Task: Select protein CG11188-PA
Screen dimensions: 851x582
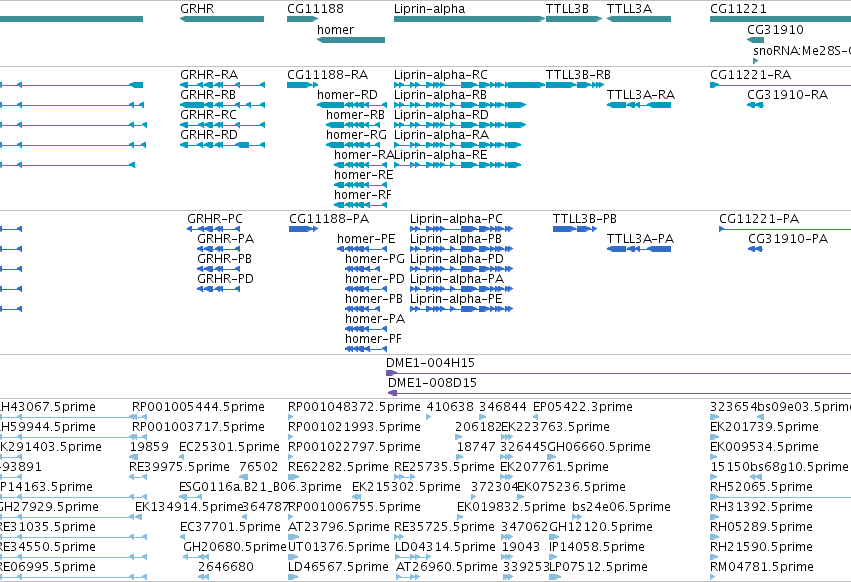Action: pos(303,229)
